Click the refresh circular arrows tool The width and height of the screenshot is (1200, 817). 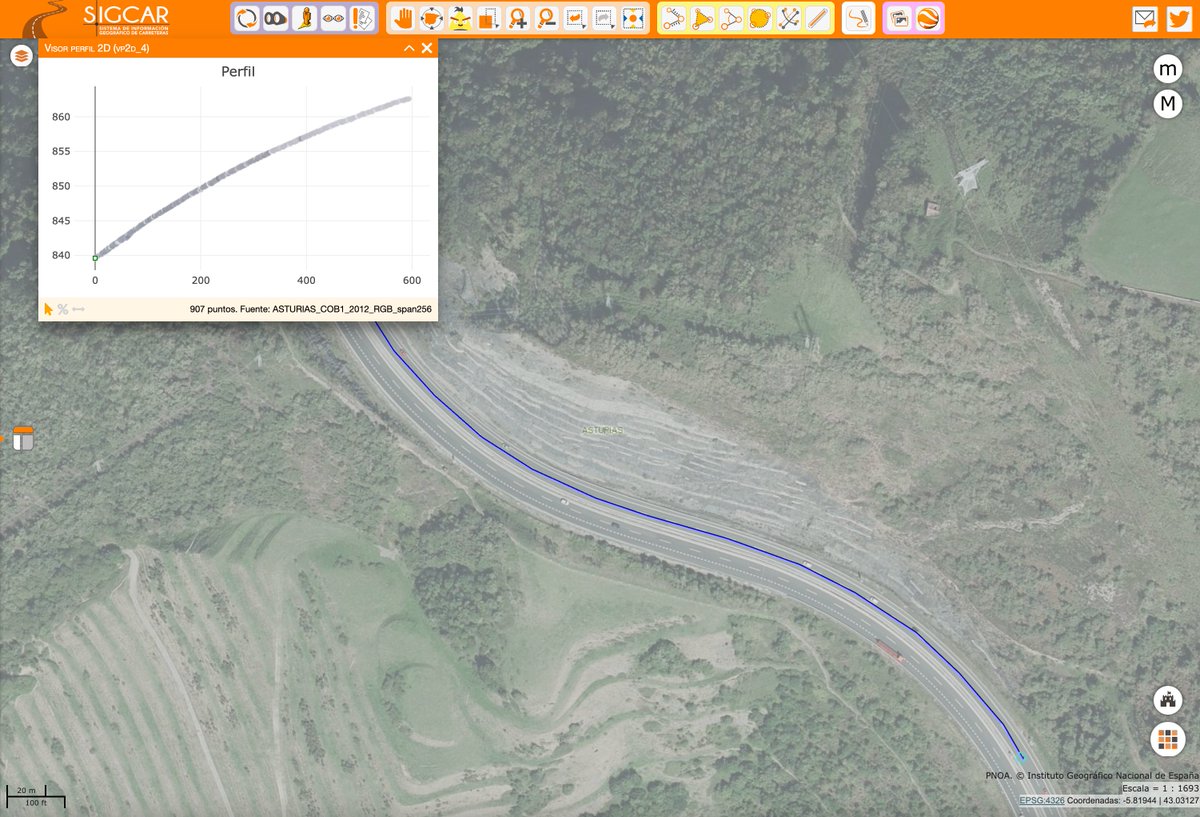coord(246,18)
